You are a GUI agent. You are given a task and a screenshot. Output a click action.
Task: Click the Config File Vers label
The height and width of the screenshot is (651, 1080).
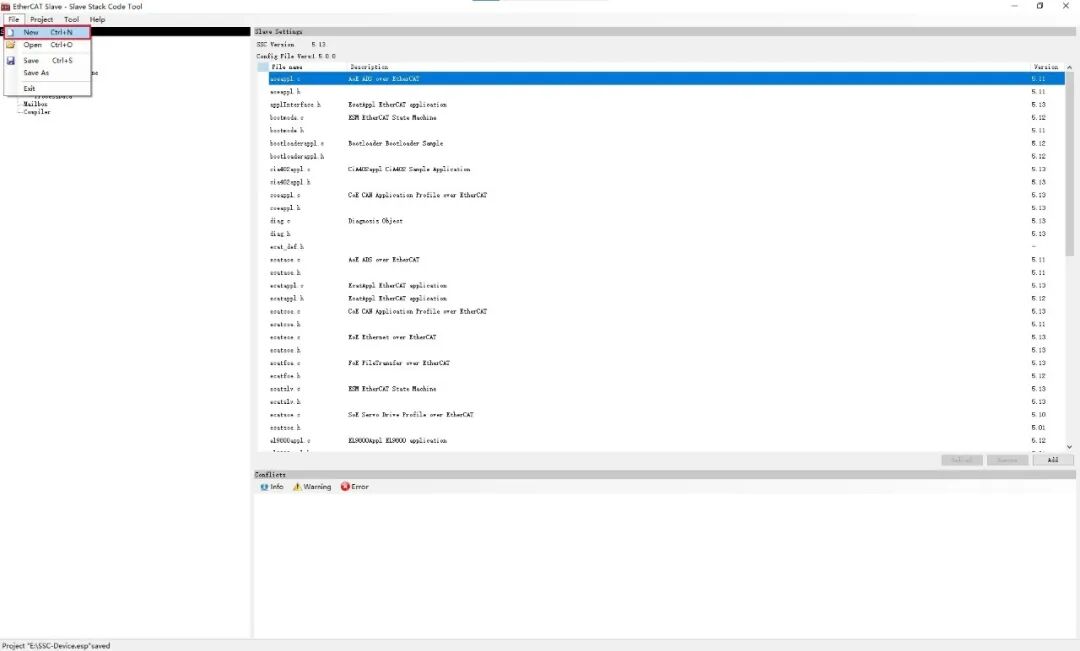point(286,56)
